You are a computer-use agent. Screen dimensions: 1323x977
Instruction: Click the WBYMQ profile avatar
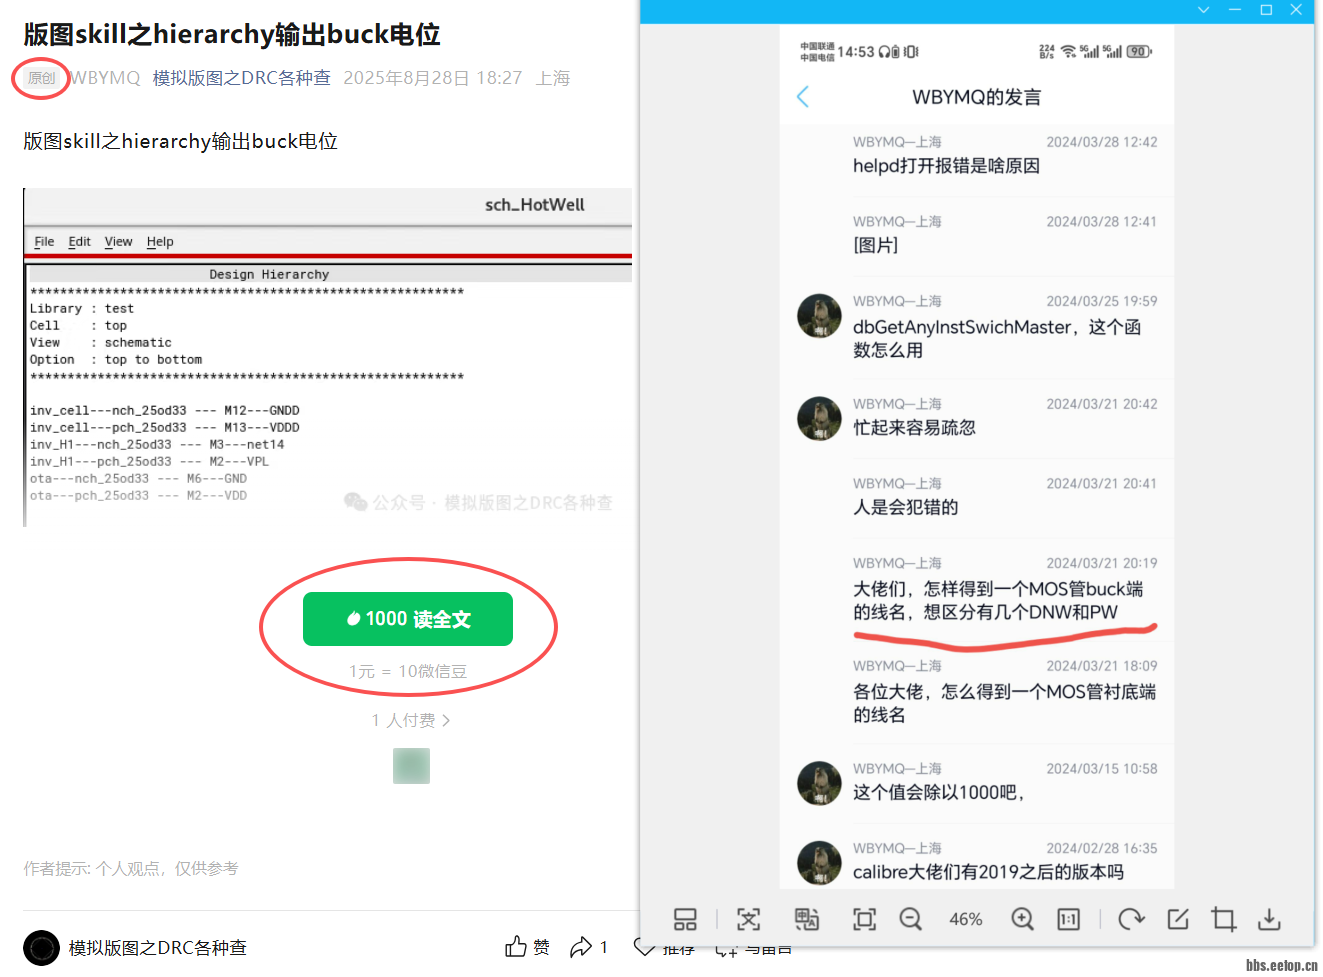[x=819, y=315]
